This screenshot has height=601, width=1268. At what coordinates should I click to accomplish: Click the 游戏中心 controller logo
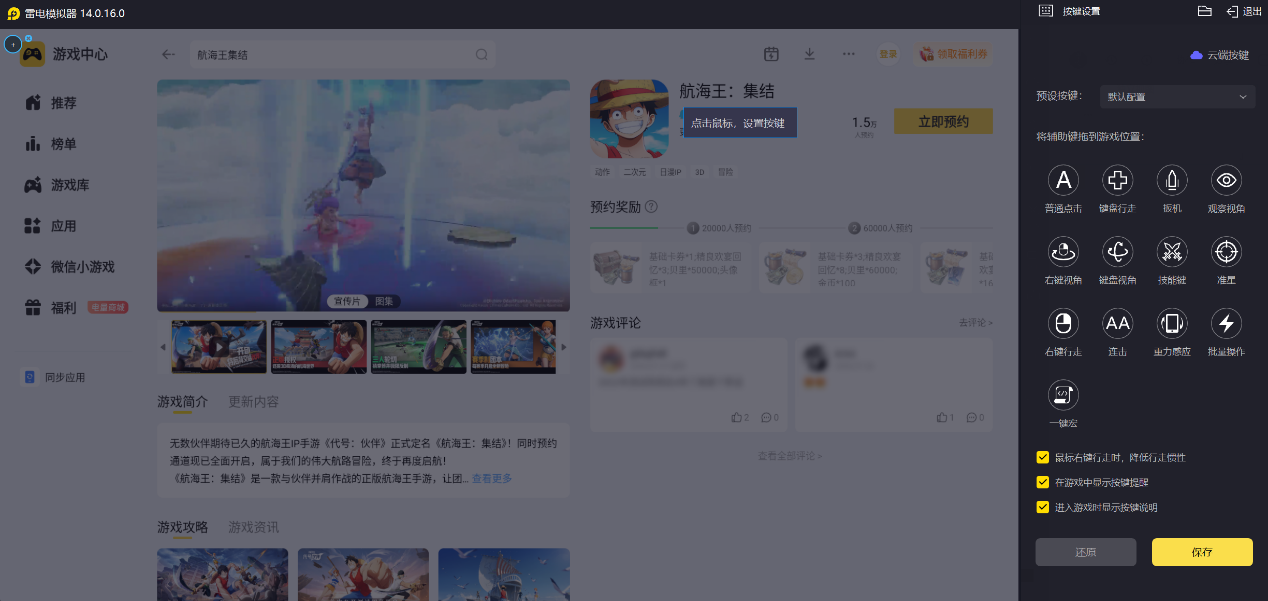pyautogui.click(x=32, y=54)
